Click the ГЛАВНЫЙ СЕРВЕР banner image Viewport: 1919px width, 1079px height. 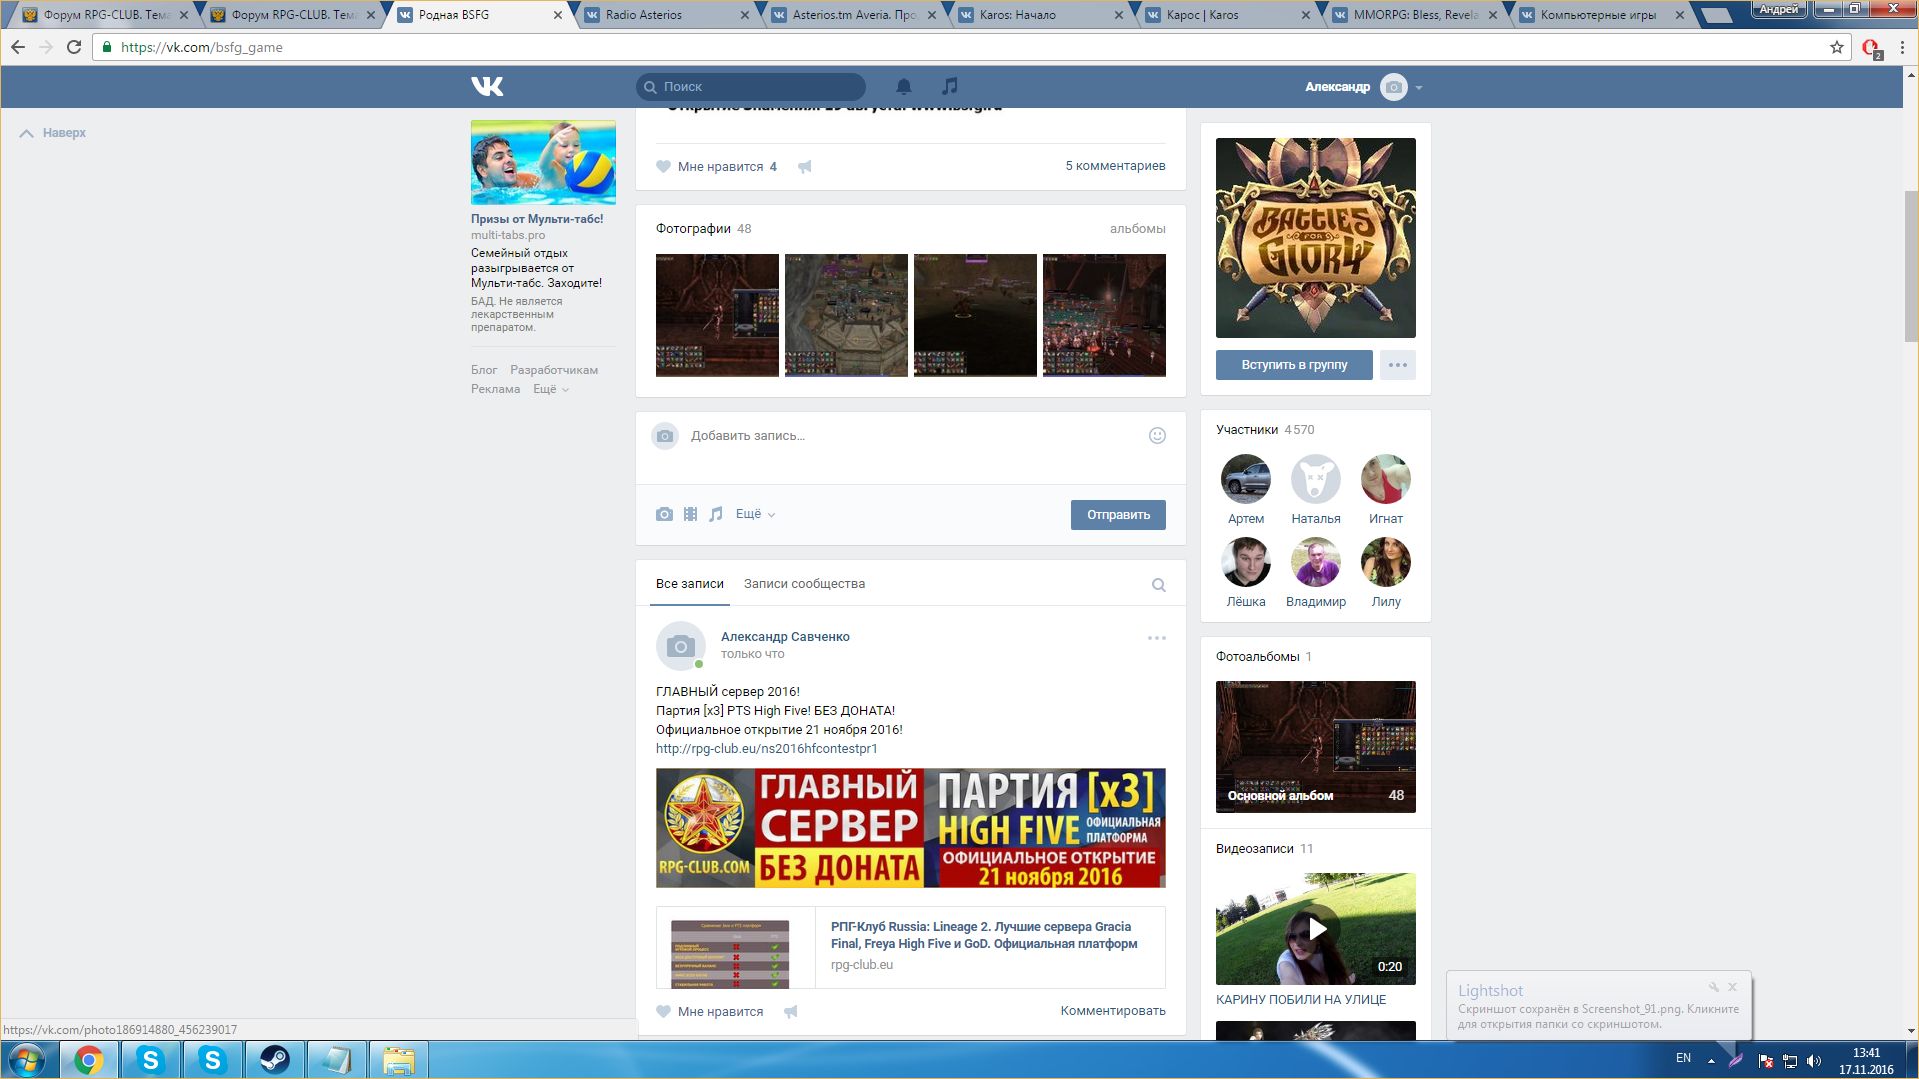(910, 828)
